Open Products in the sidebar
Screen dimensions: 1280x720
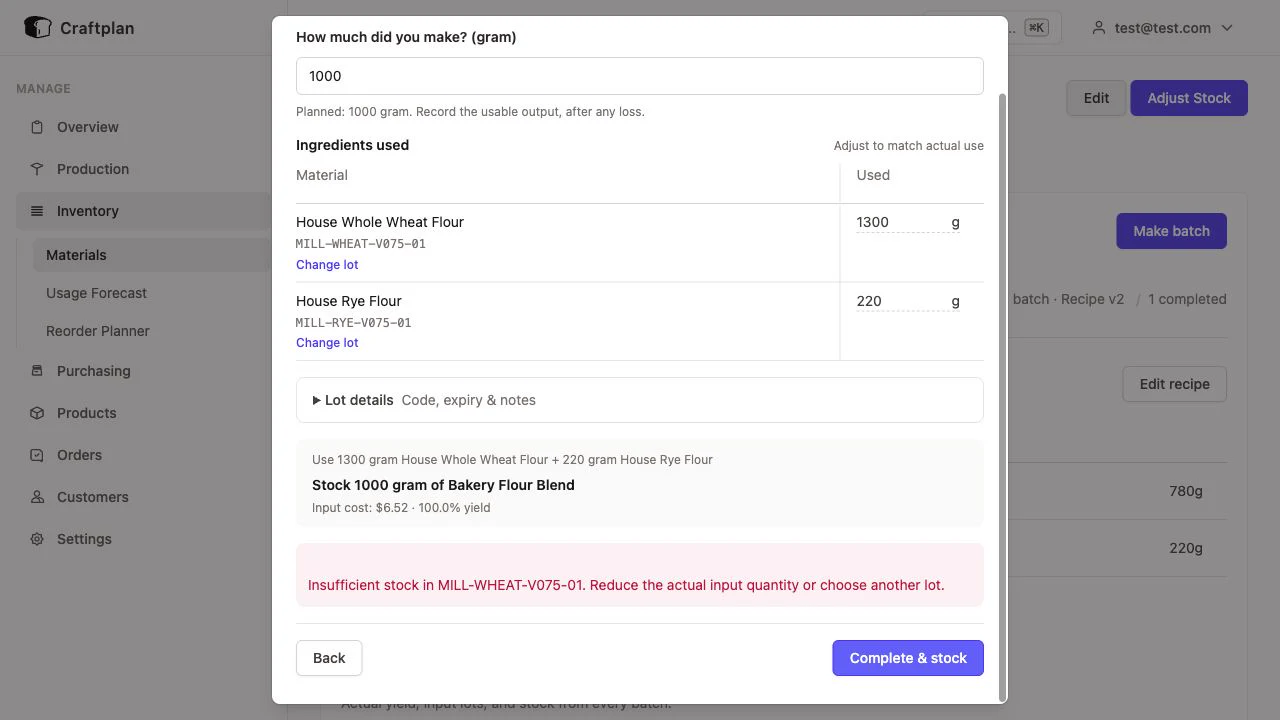point(86,413)
